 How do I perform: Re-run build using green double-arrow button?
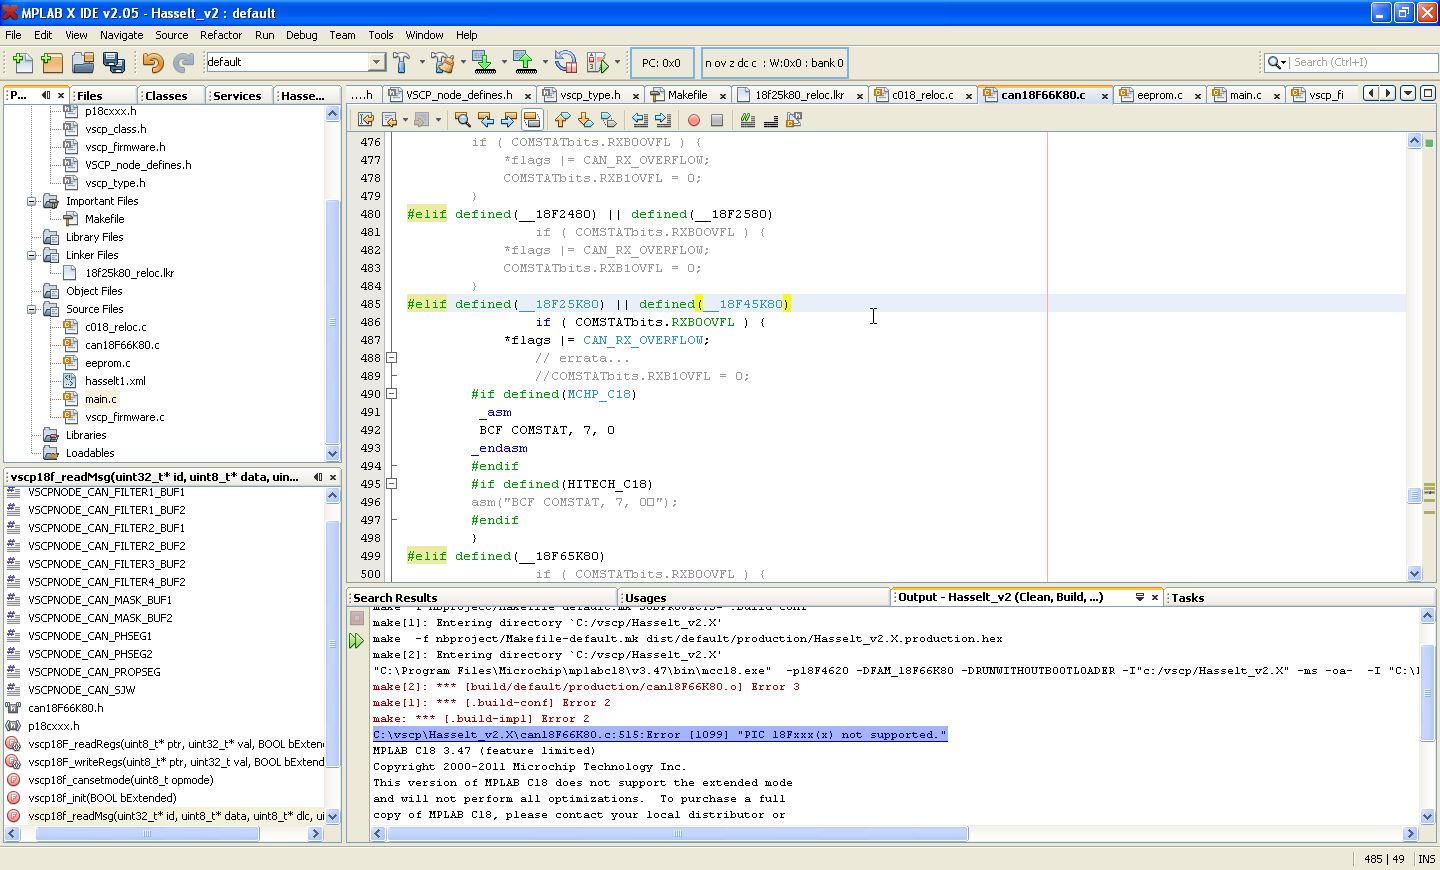point(356,641)
